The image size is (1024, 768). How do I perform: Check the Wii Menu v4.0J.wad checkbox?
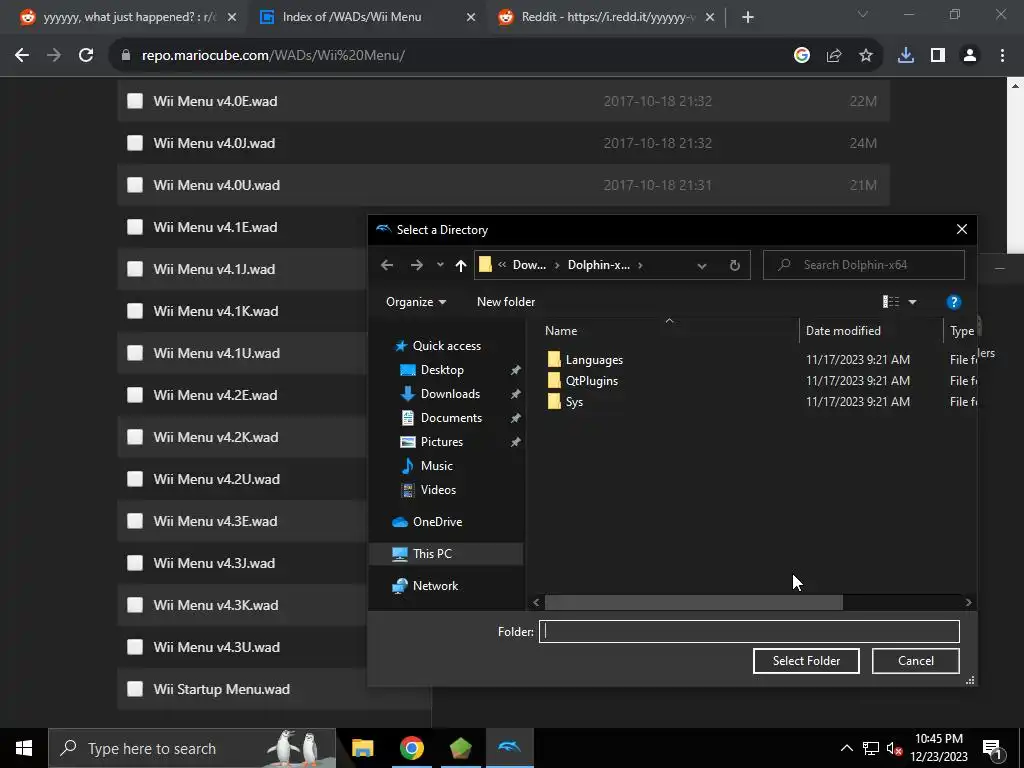(135, 143)
